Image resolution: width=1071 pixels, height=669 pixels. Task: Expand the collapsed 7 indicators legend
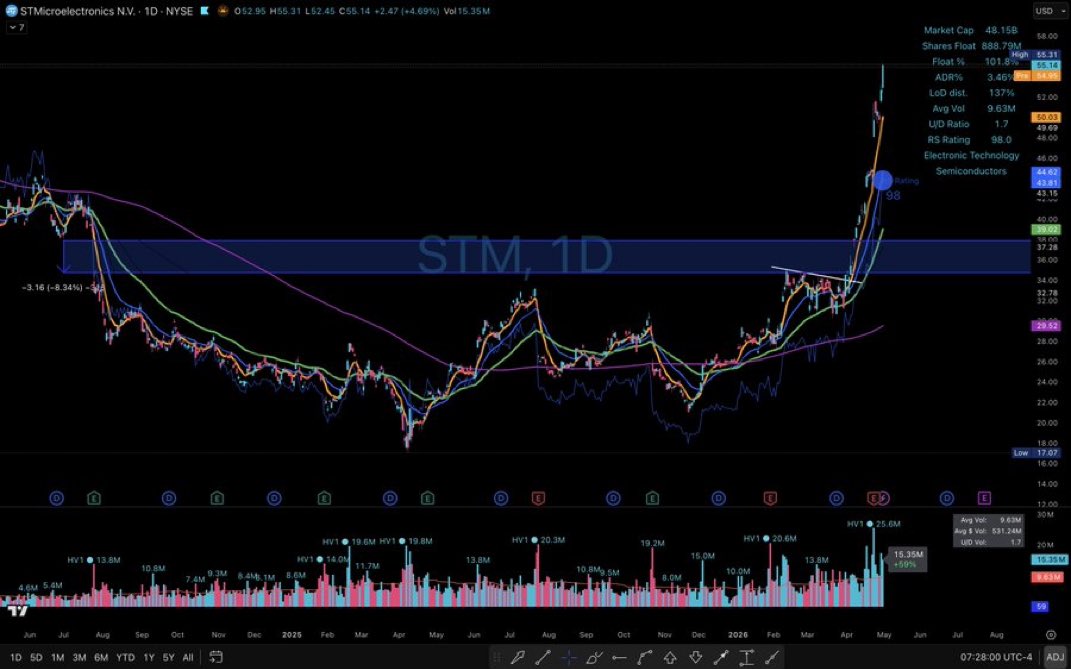(16, 27)
